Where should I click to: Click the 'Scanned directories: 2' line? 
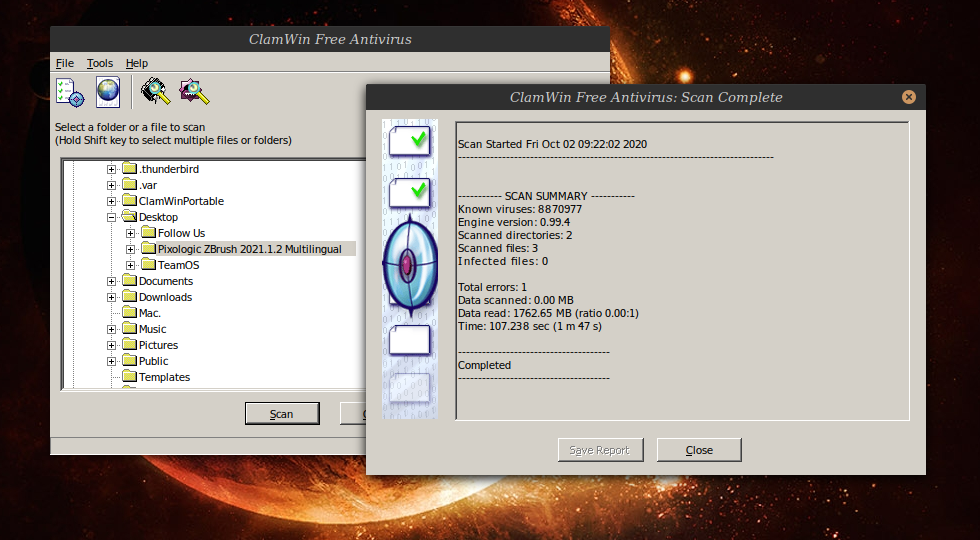point(515,236)
